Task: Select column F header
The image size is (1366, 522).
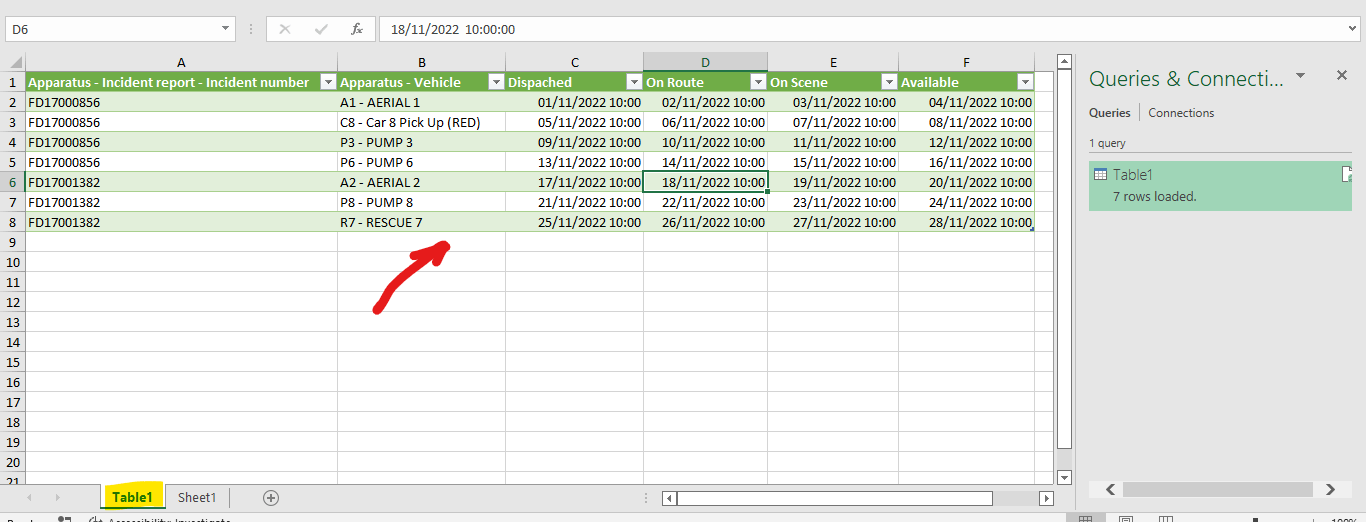Action: [966, 62]
